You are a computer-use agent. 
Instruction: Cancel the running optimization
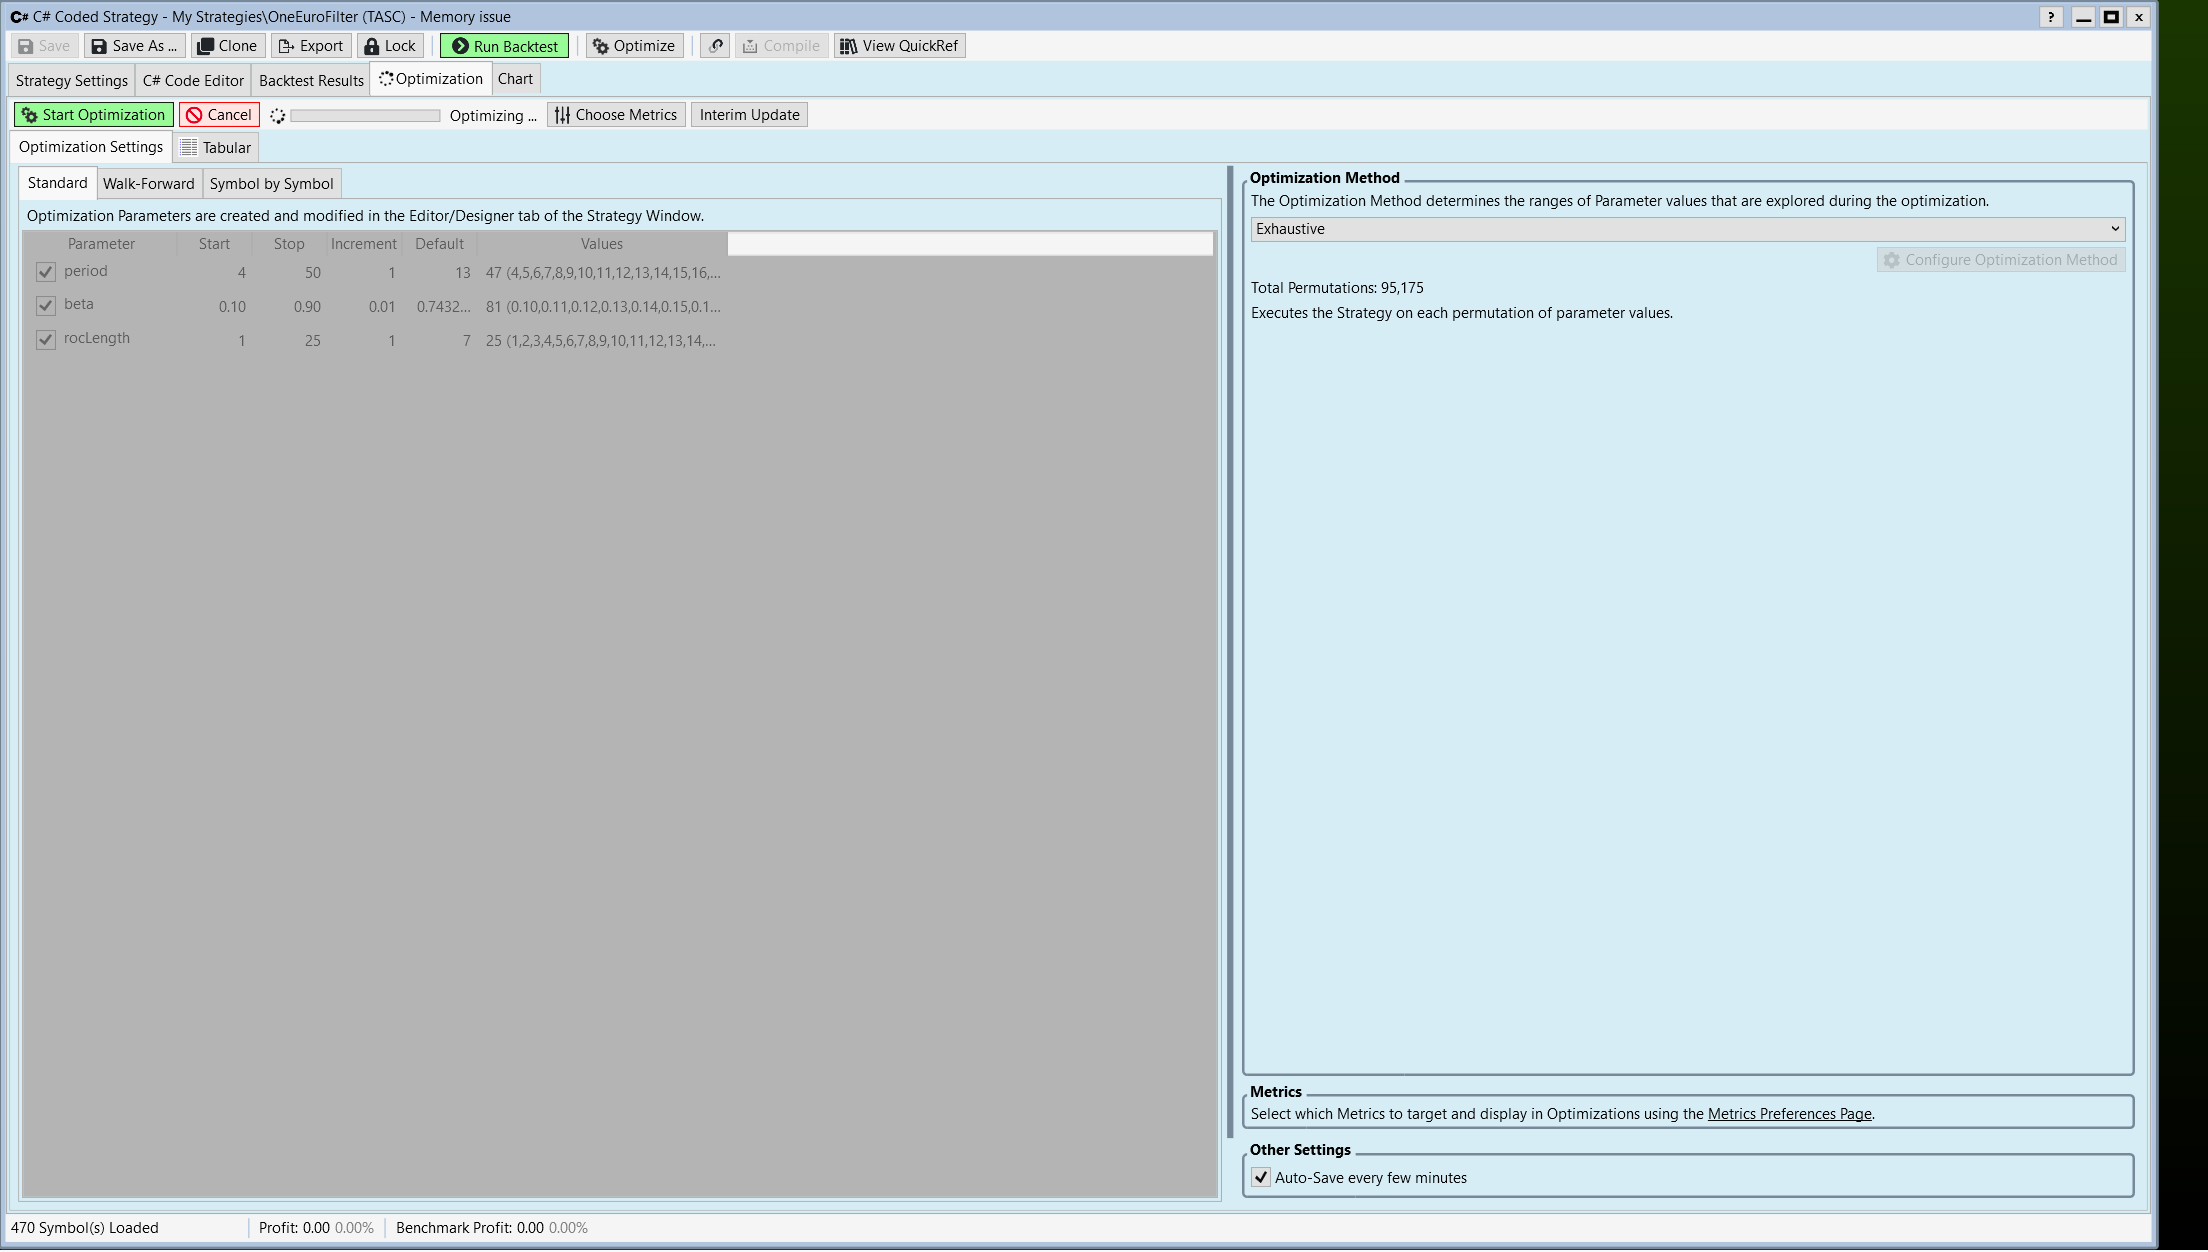coord(219,115)
